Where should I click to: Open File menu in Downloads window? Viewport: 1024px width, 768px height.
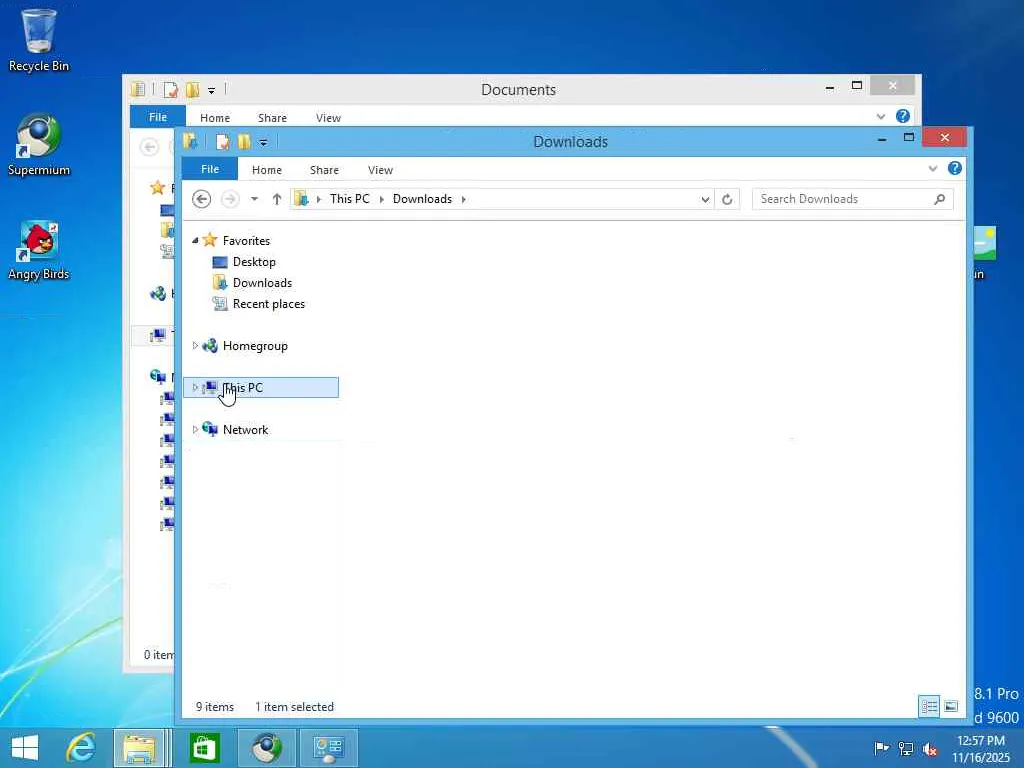210,168
